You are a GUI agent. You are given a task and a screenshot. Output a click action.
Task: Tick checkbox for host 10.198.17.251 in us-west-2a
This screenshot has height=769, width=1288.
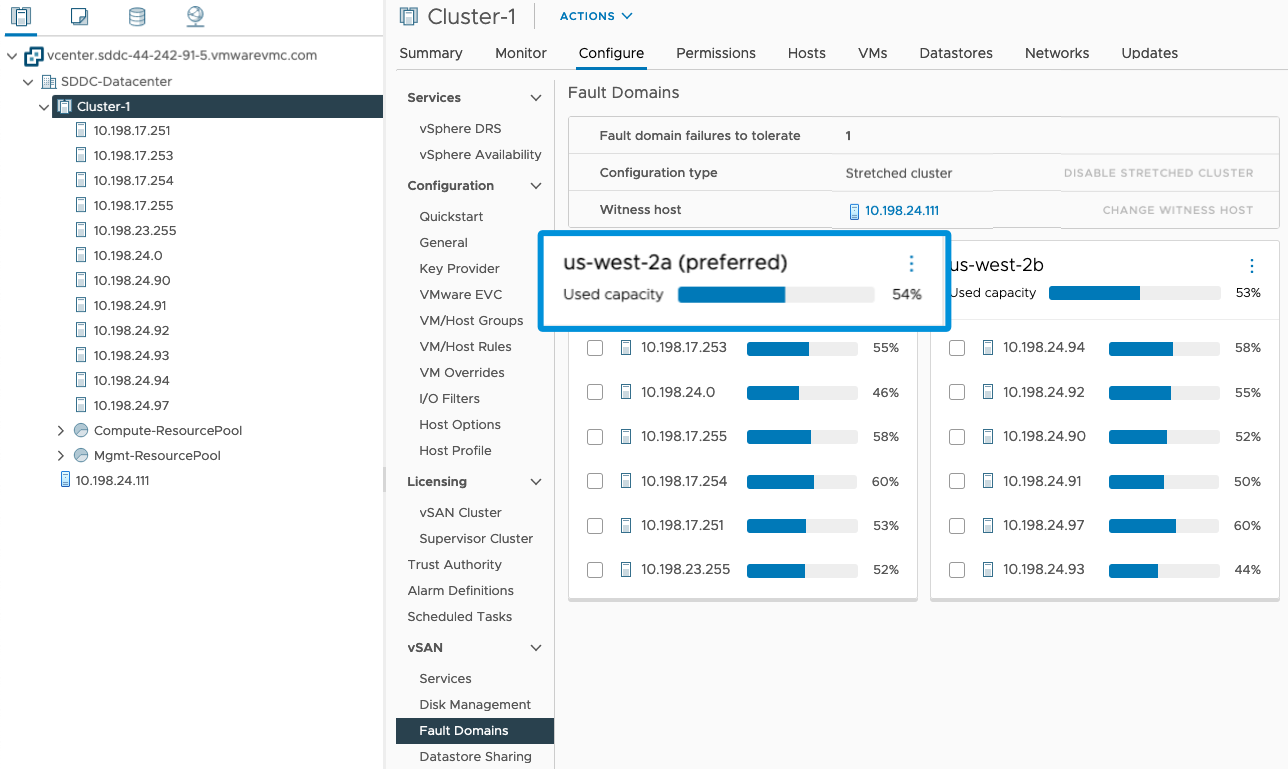click(595, 526)
